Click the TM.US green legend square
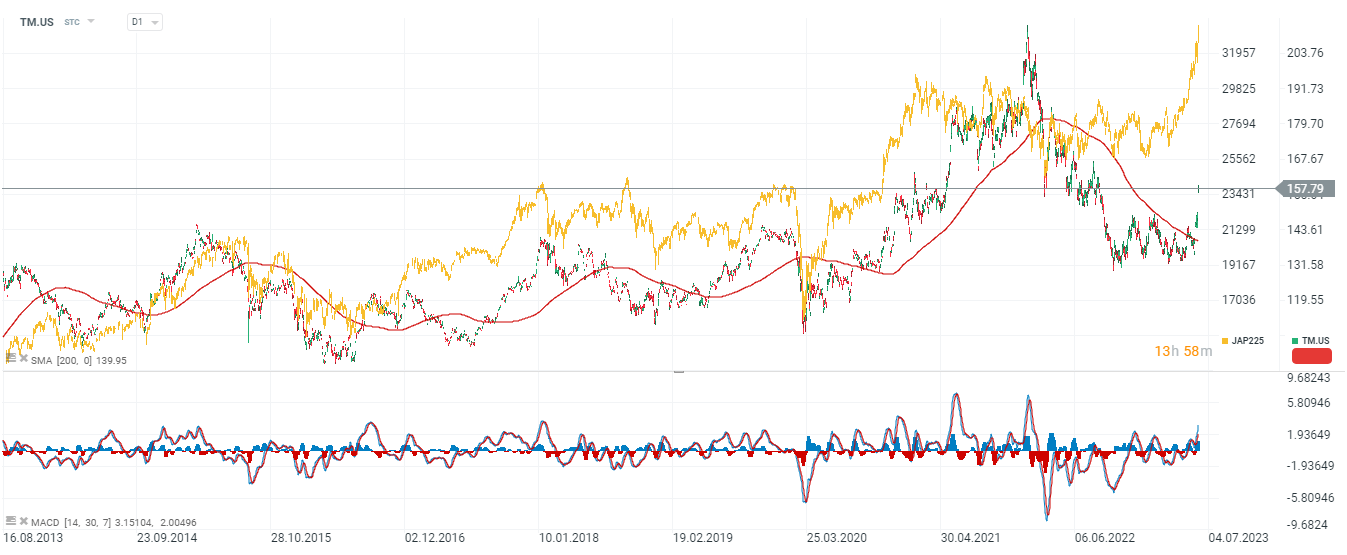The height and width of the screenshot is (555, 1347). pos(1294,341)
